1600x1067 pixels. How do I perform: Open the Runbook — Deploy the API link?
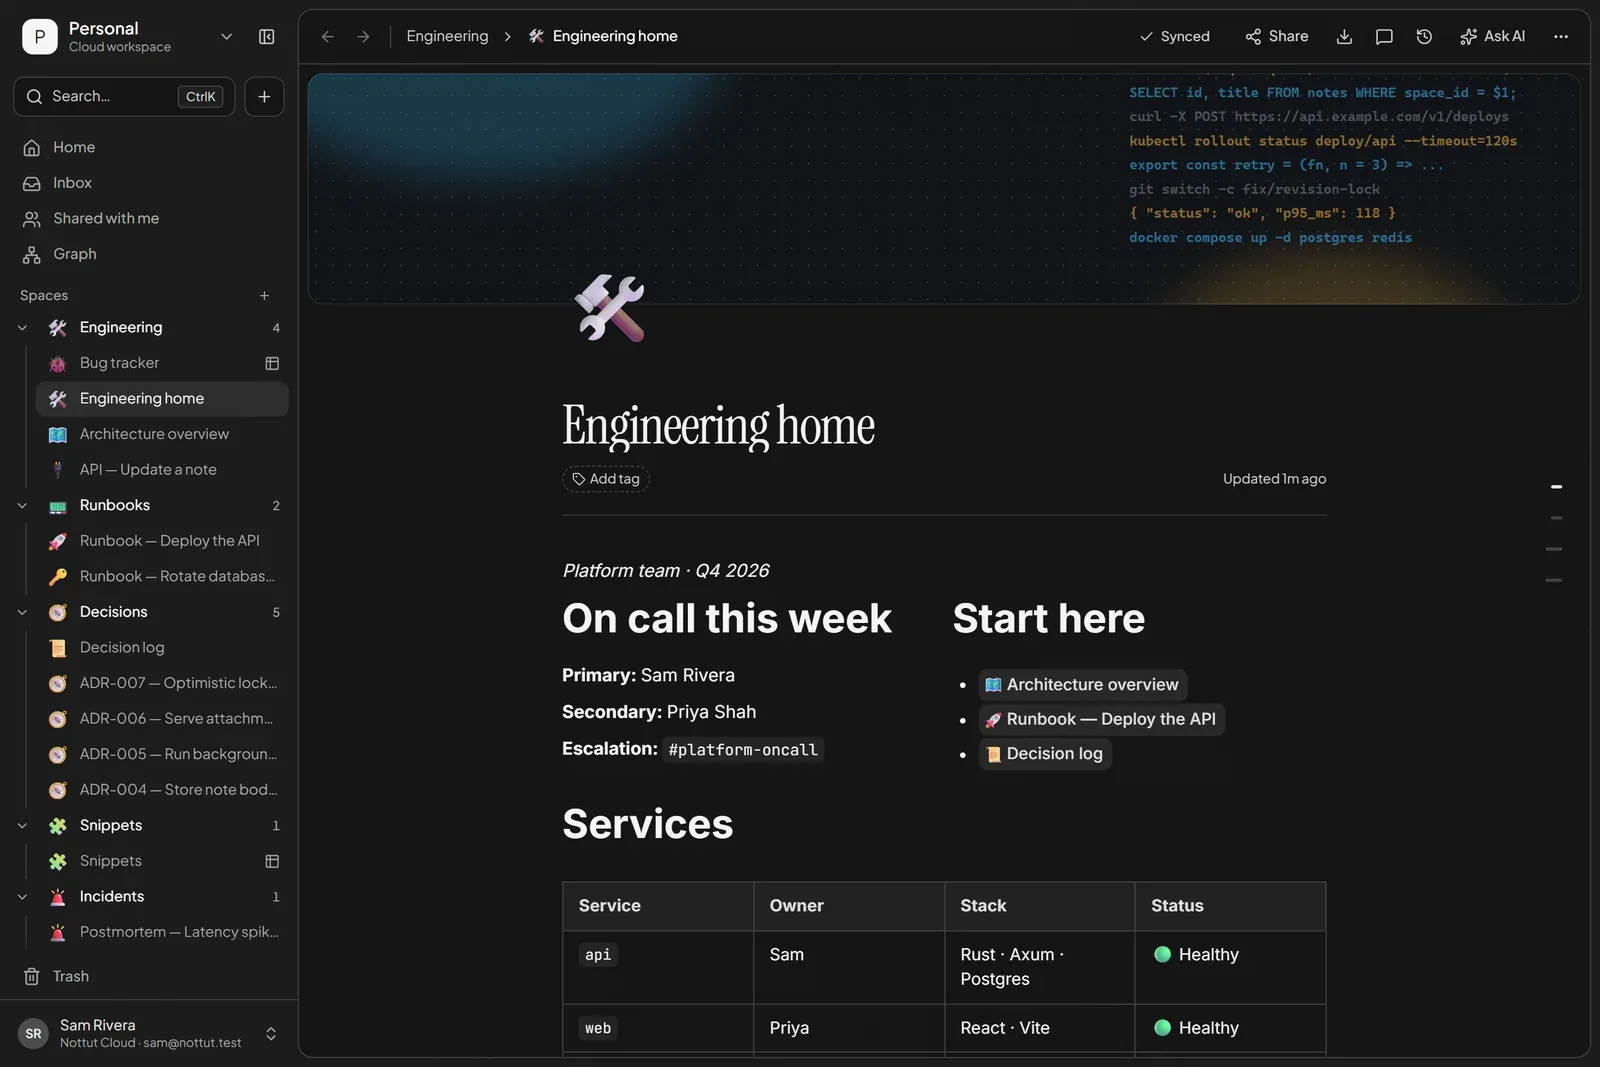(x=1101, y=719)
